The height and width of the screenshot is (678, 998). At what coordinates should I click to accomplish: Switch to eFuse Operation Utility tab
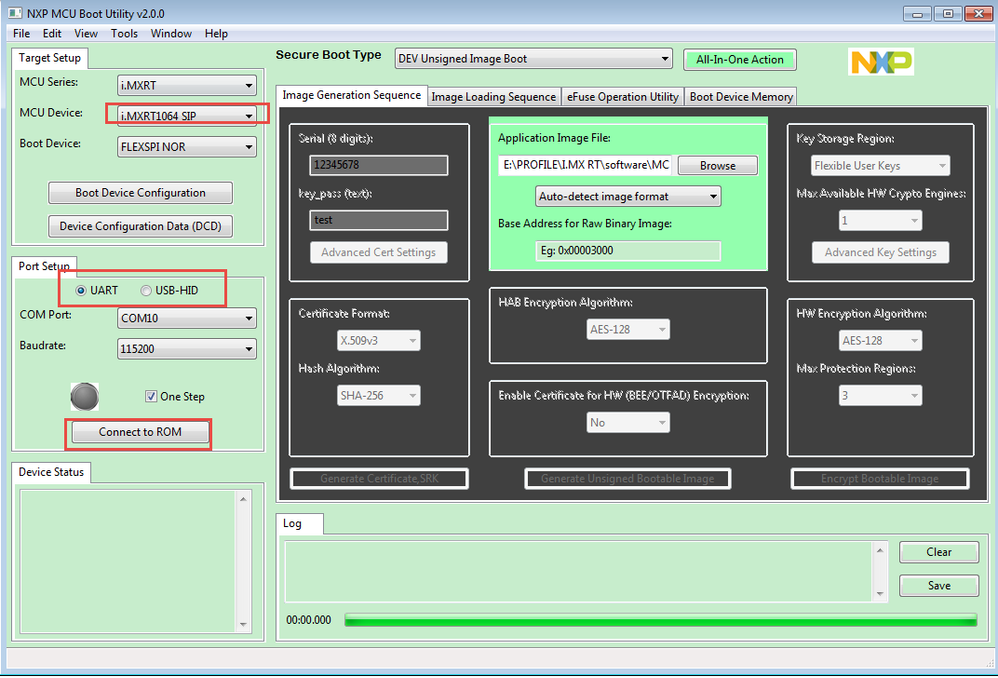[622, 96]
